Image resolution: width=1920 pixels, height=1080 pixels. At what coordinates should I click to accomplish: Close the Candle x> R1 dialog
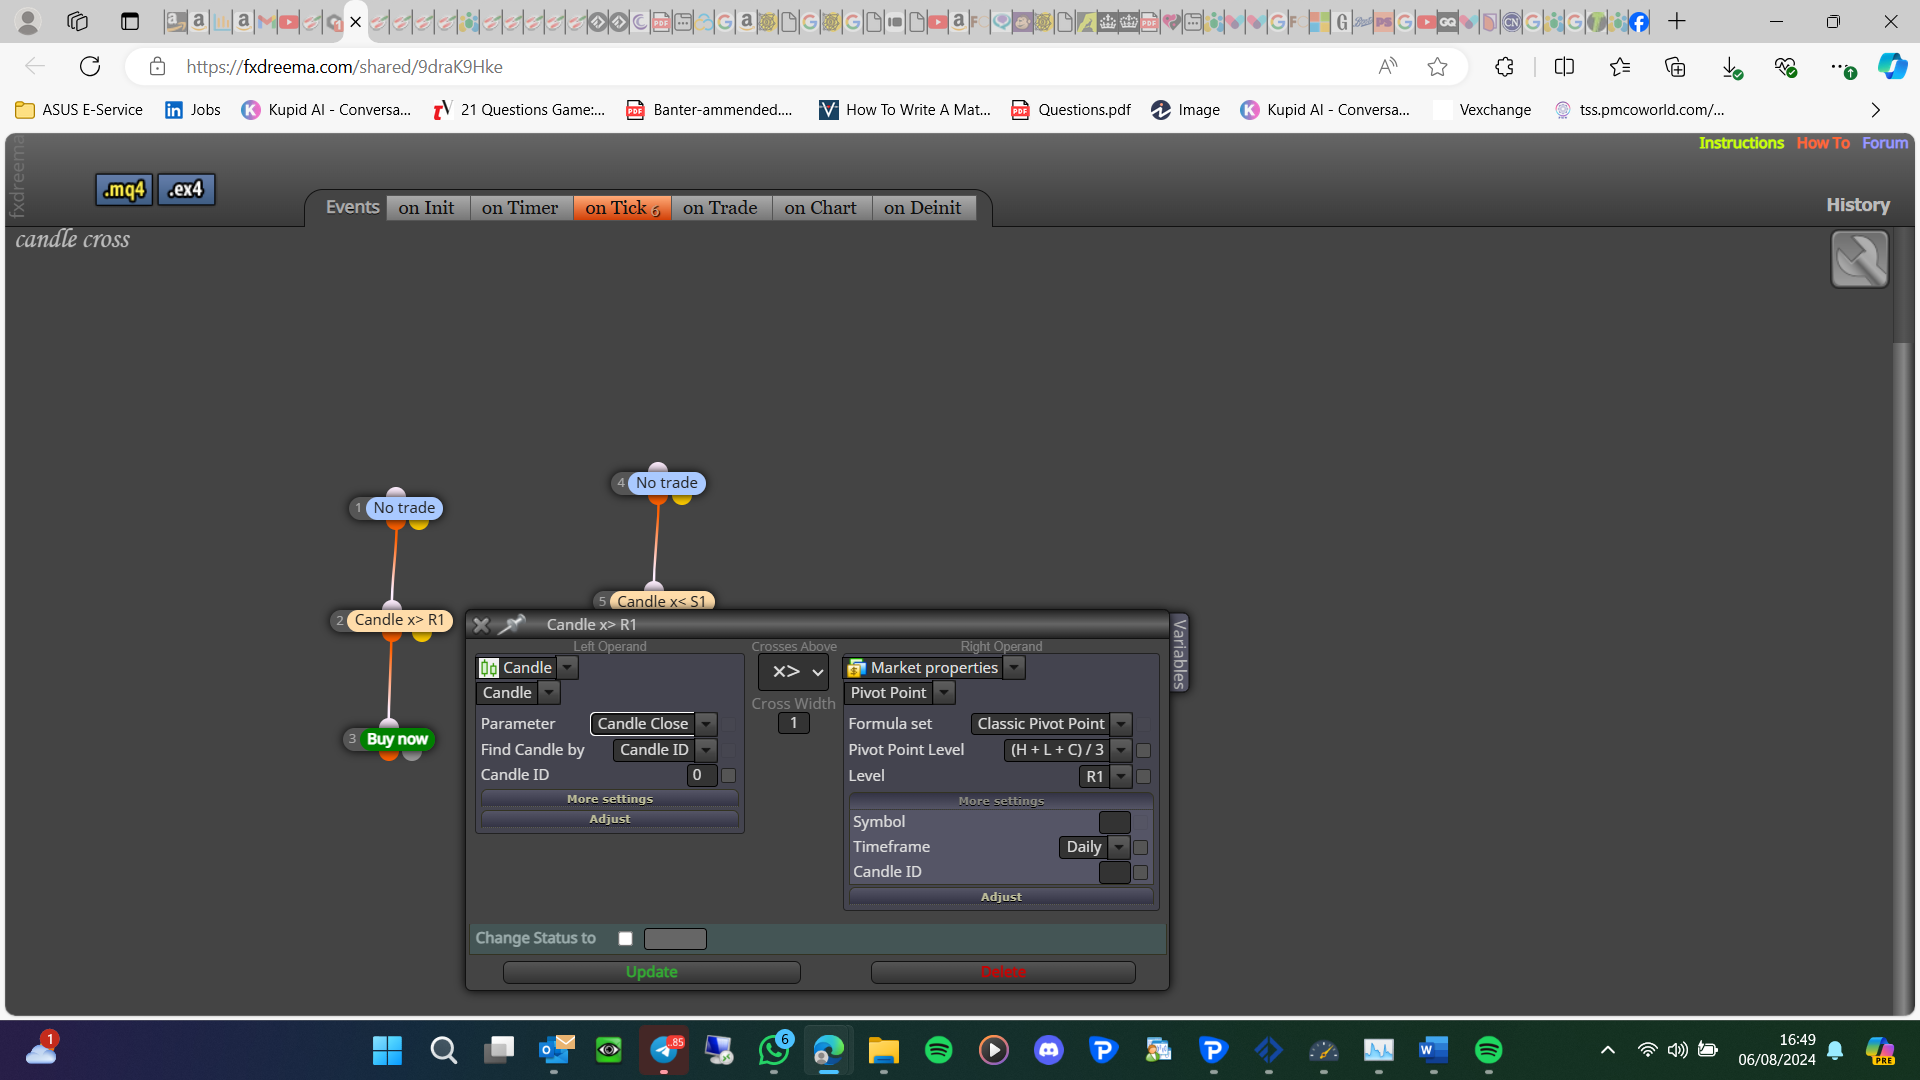pos(481,625)
